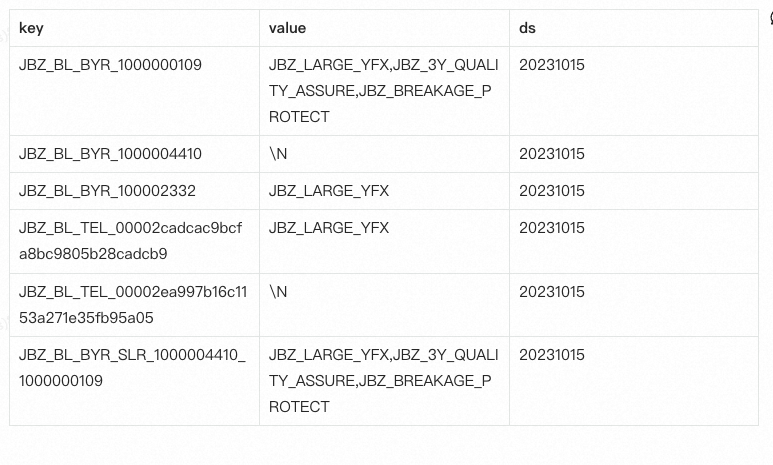Select ds 20231015 in JBZ_BL_BYR_100002332 row
773x465 pixels.
coord(552,191)
